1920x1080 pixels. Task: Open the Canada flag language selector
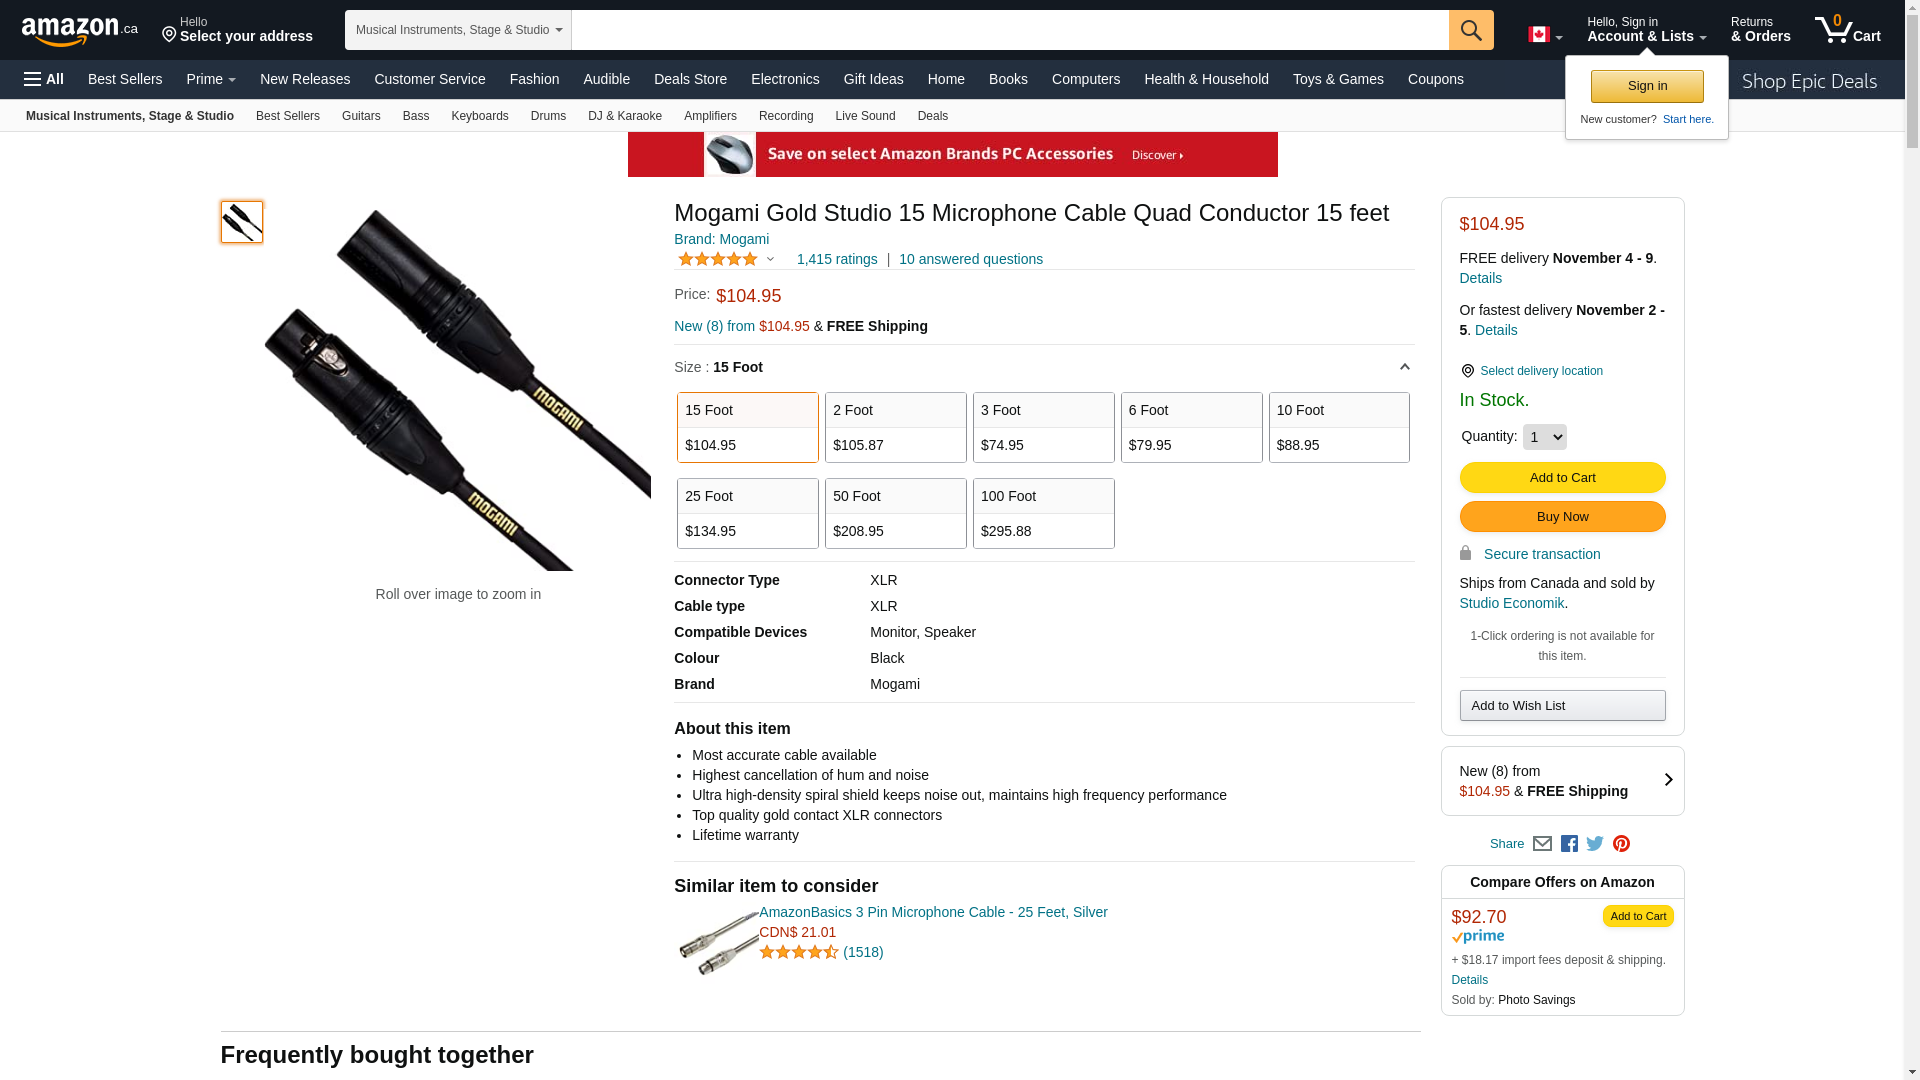coord(1544,35)
